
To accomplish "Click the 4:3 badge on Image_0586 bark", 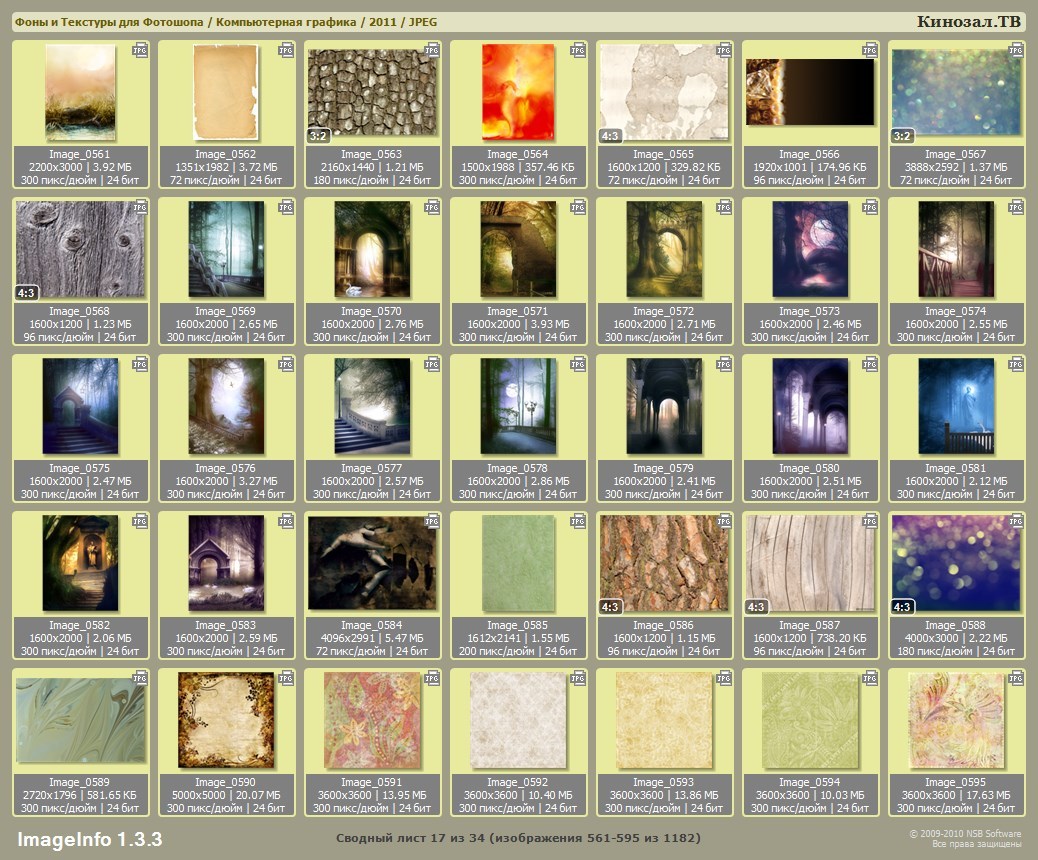I will (610, 607).
